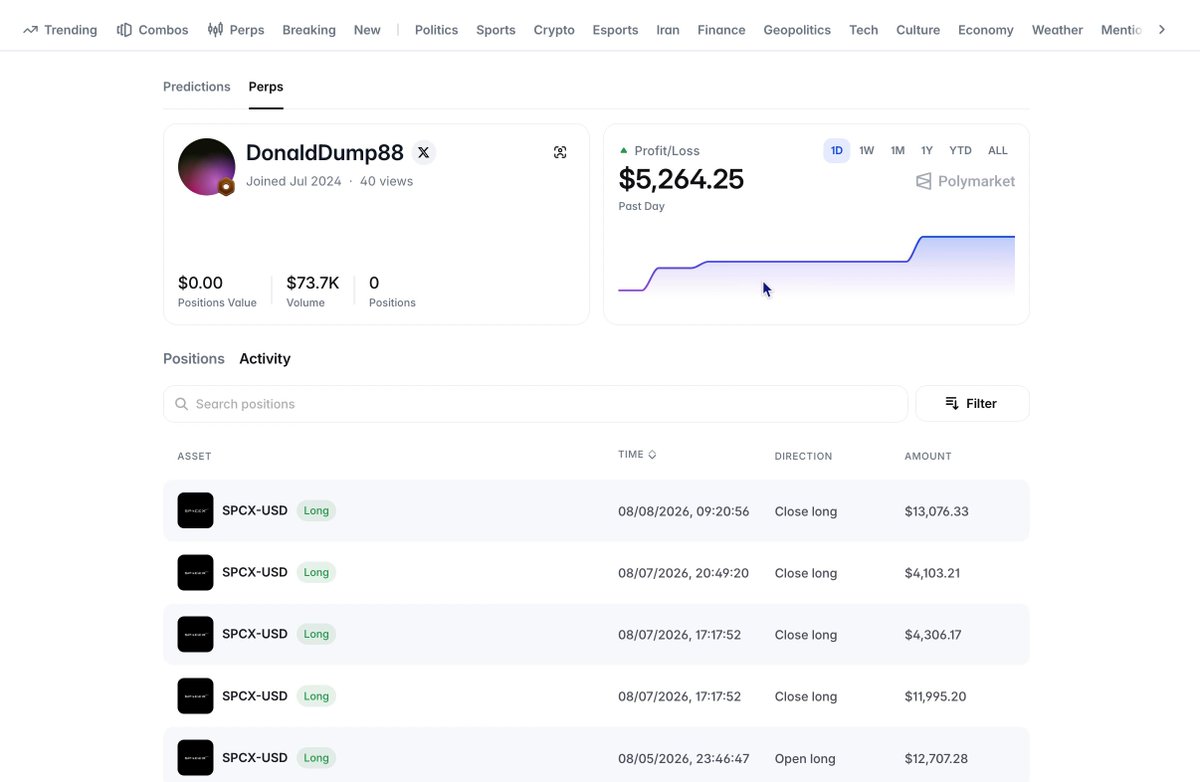This screenshot has width=1200, height=782.
Task: Open the X (Twitter) profile icon
Action: 423,153
